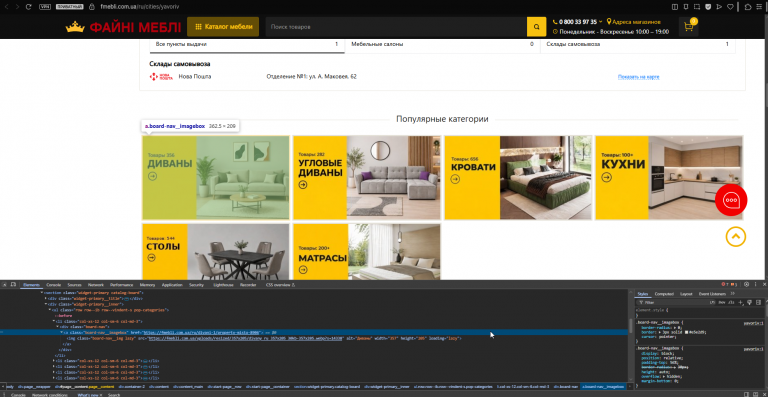
Task: Collapse the div board-nav node arrow
Action: point(58,327)
